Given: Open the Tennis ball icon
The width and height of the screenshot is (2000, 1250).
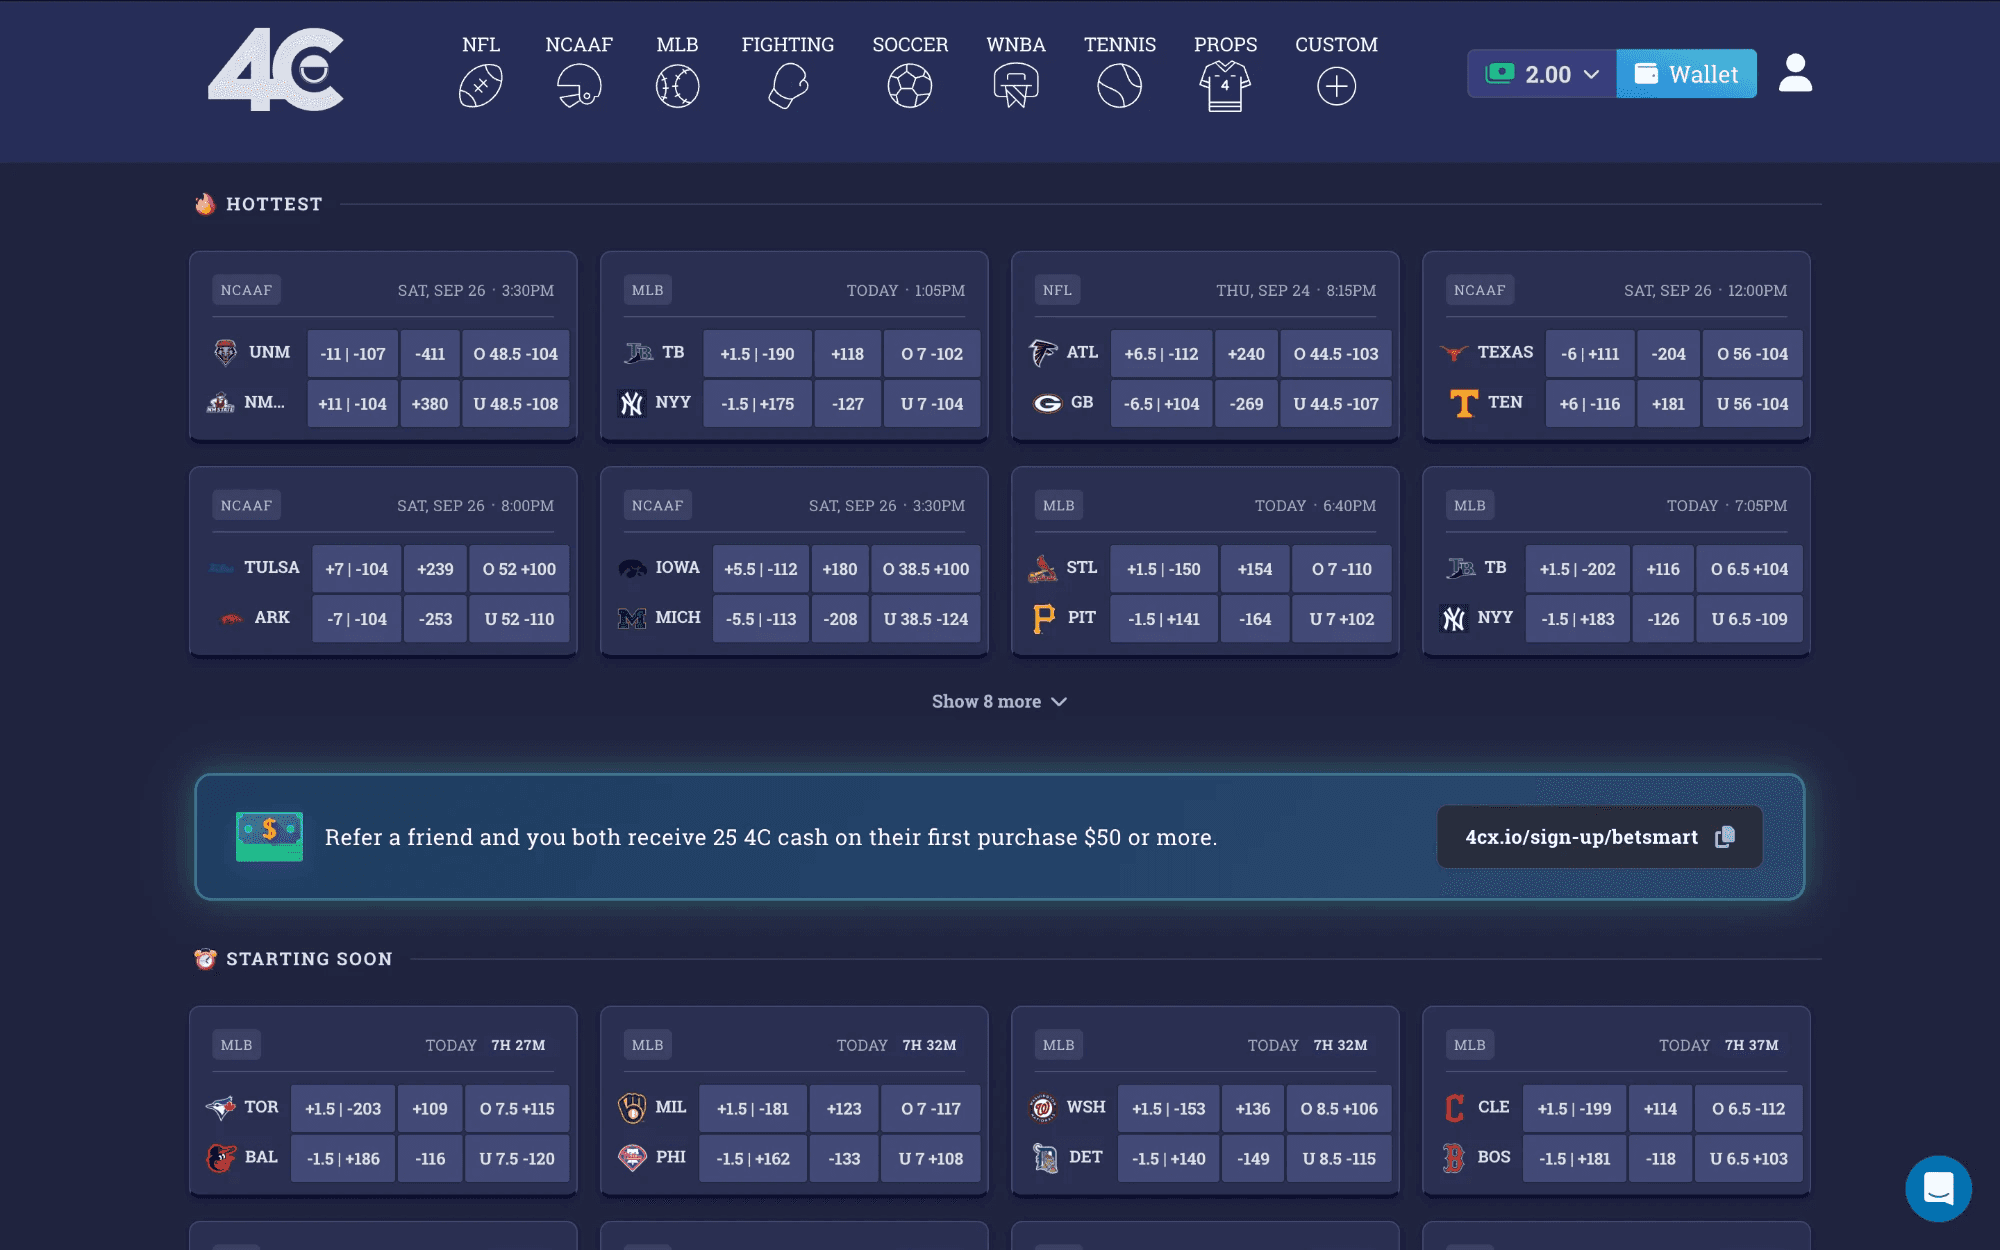Looking at the screenshot, I should tap(1120, 86).
